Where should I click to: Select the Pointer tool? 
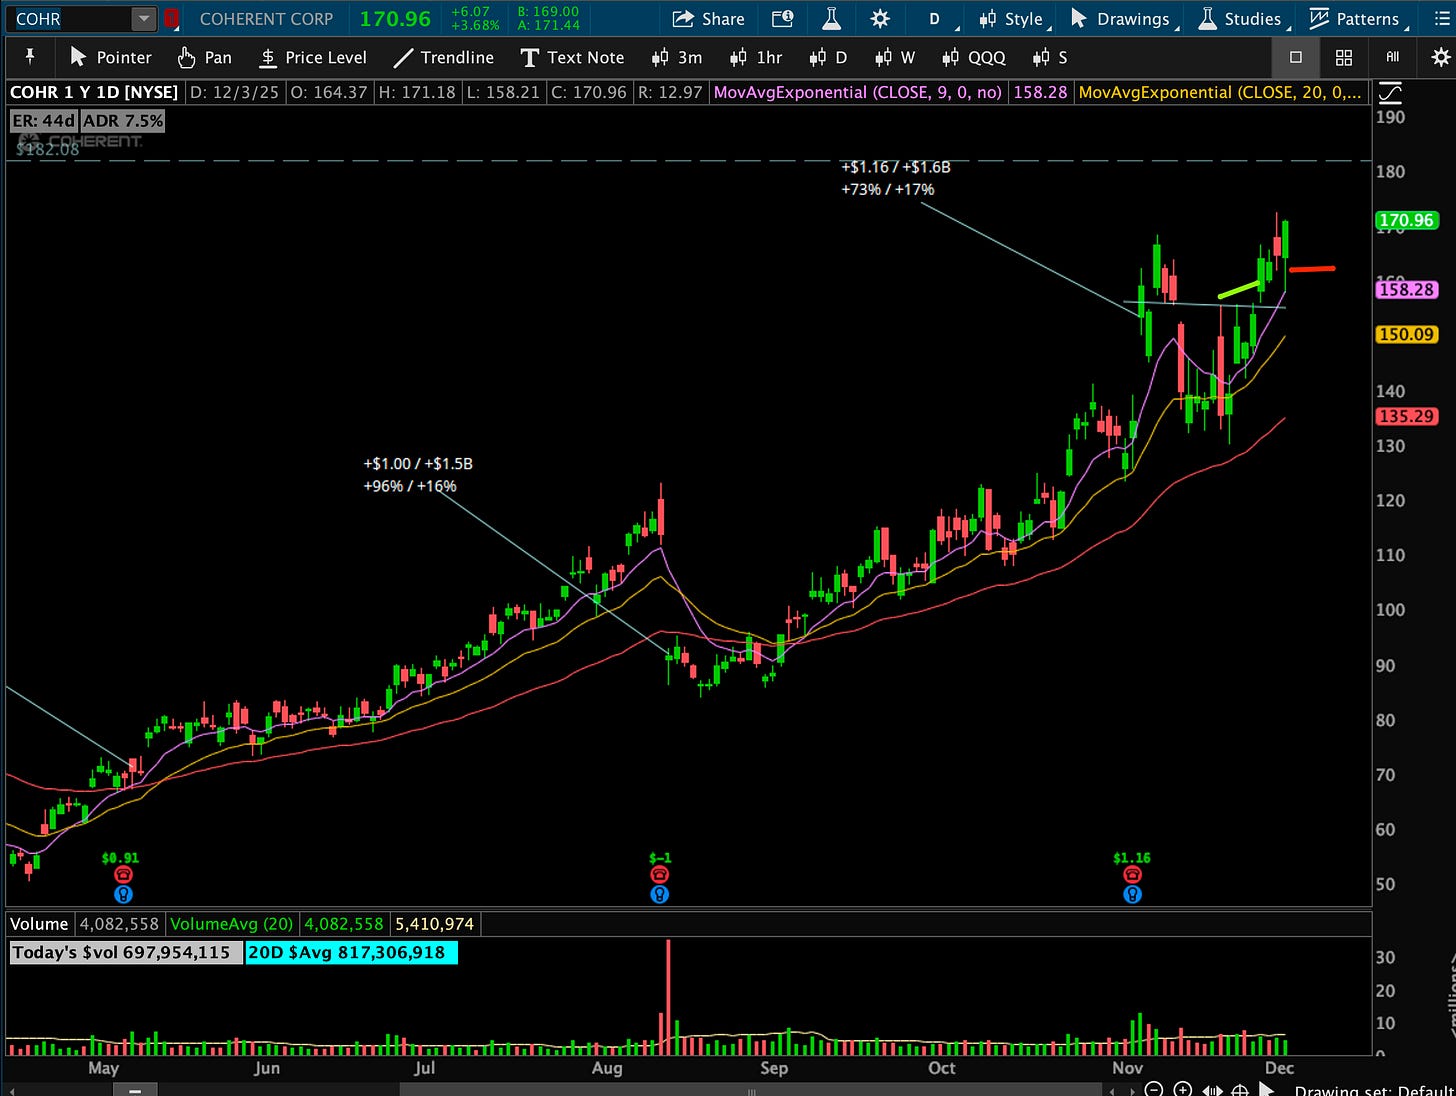pos(111,57)
